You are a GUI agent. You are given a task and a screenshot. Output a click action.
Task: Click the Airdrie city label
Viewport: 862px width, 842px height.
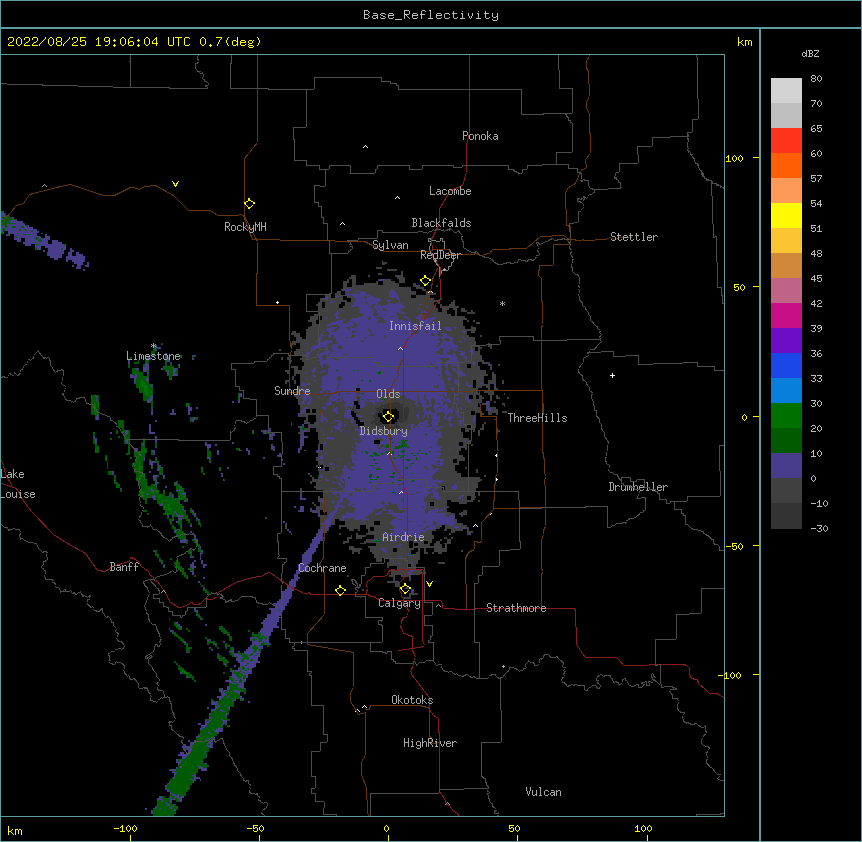pos(404,537)
